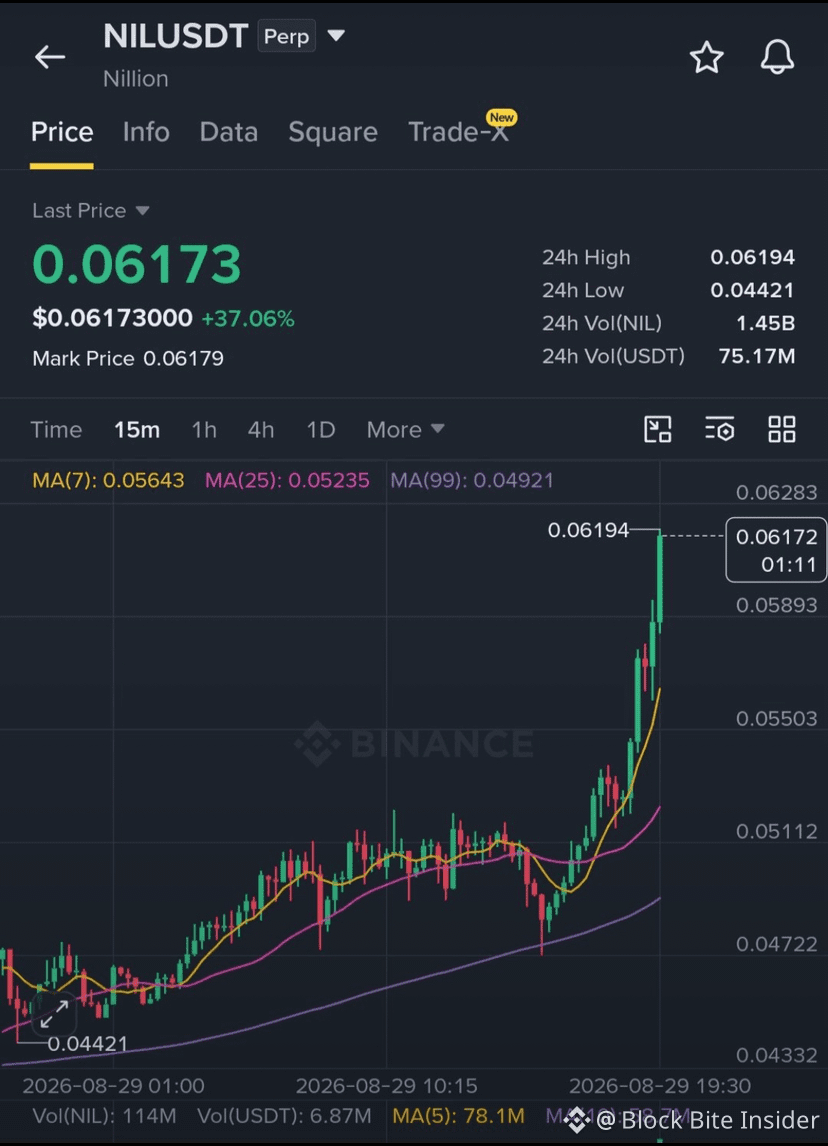The image size is (828, 1146).
Task: Open the four-square grid layout icon
Action: click(x=782, y=429)
